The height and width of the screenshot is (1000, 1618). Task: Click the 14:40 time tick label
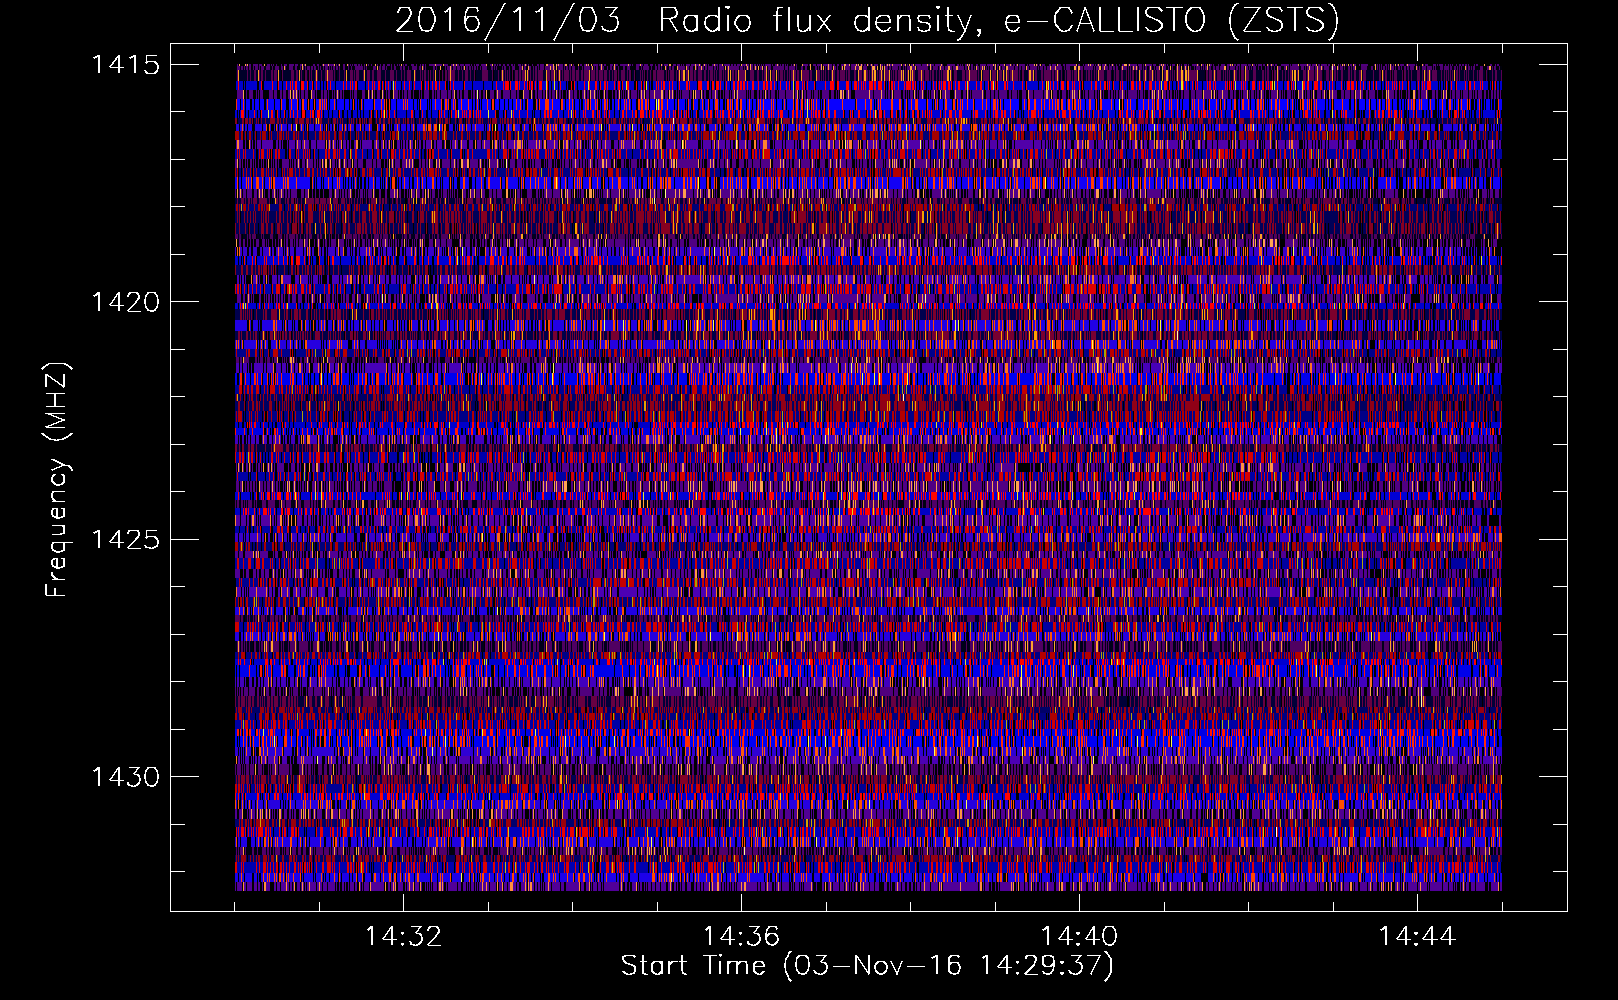click(1079, 937)
